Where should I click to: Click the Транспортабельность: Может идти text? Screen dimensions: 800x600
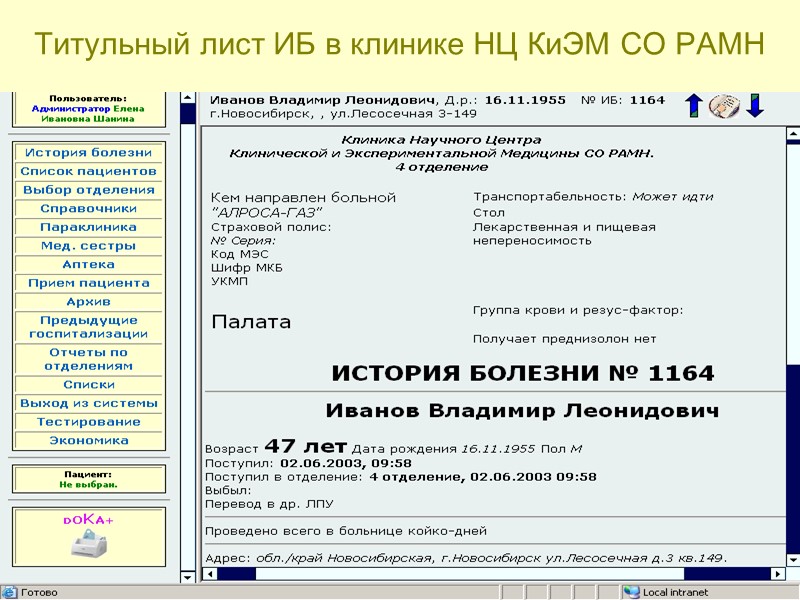[x=593, y=197]
